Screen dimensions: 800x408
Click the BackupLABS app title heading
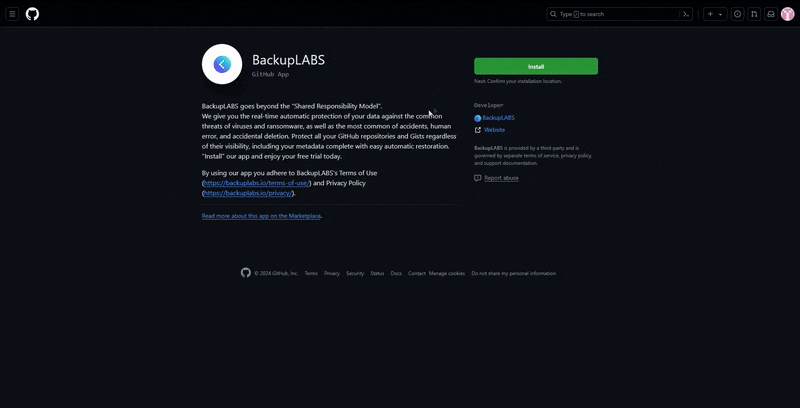288,60
